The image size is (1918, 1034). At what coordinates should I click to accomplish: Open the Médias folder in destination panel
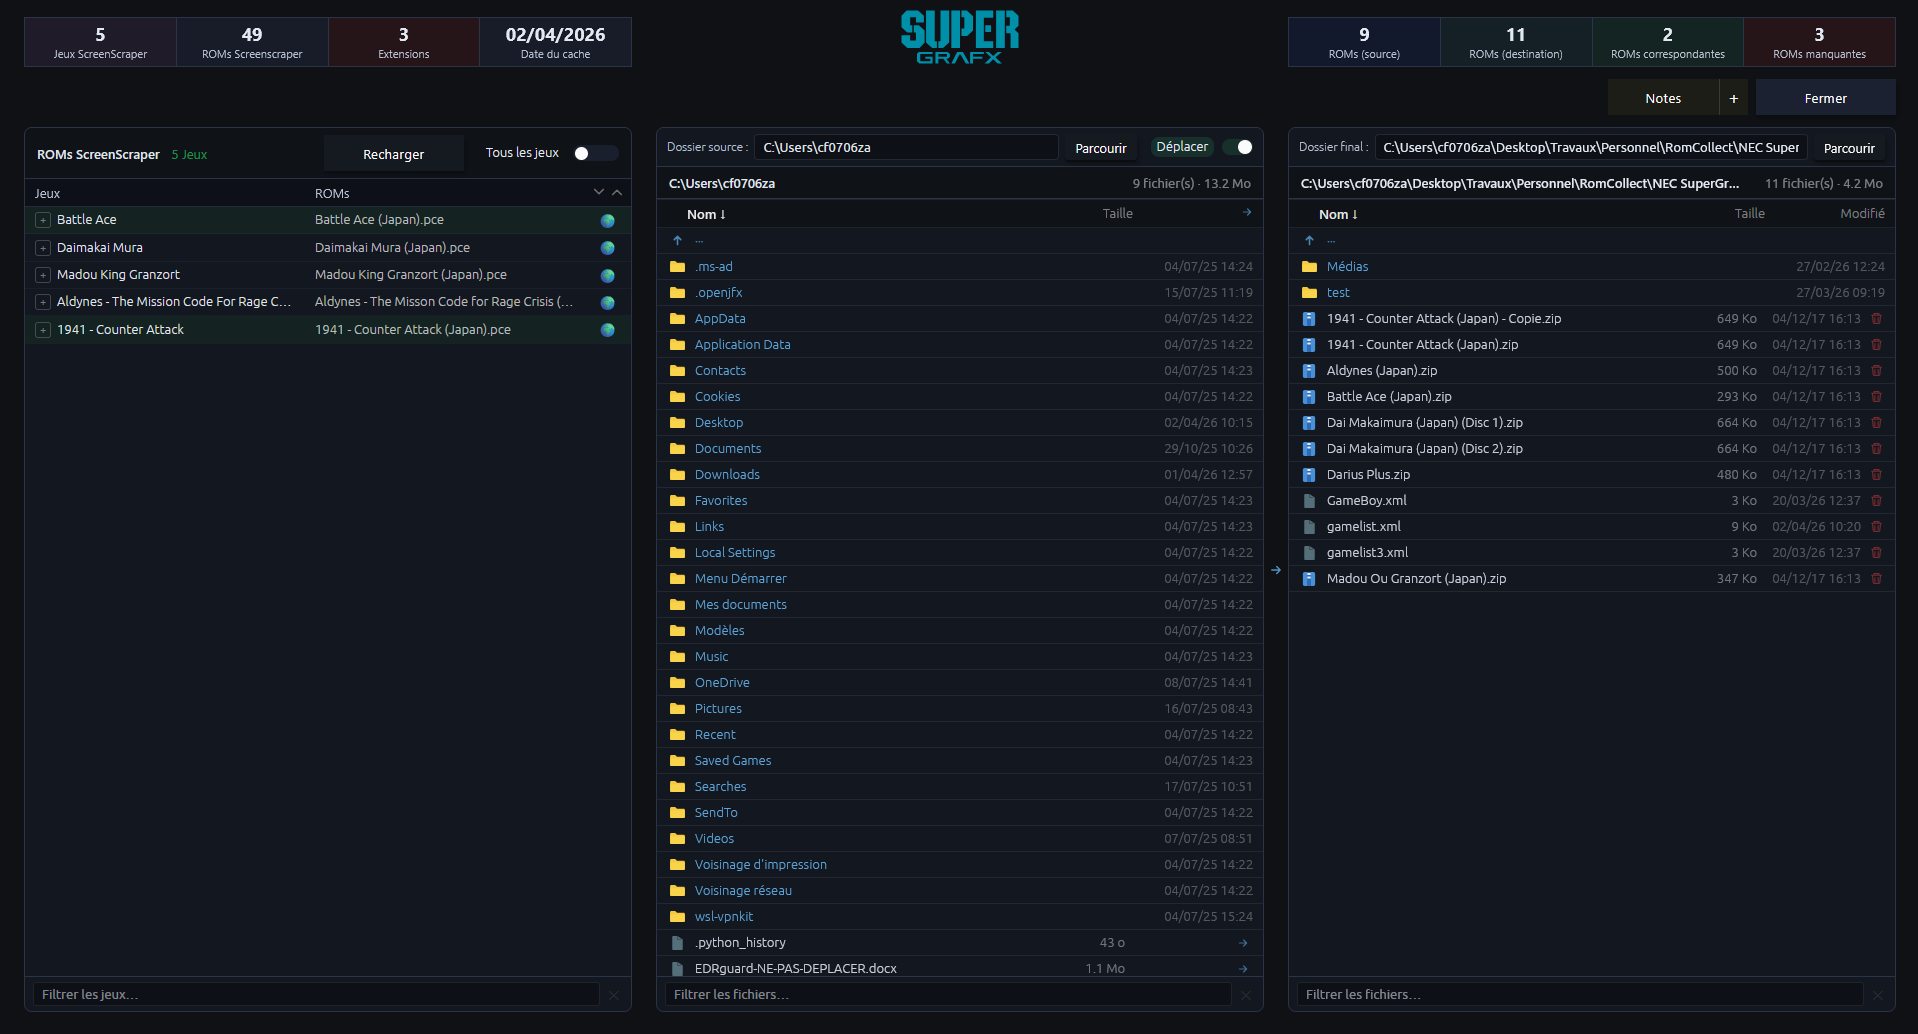point(1347,267)
